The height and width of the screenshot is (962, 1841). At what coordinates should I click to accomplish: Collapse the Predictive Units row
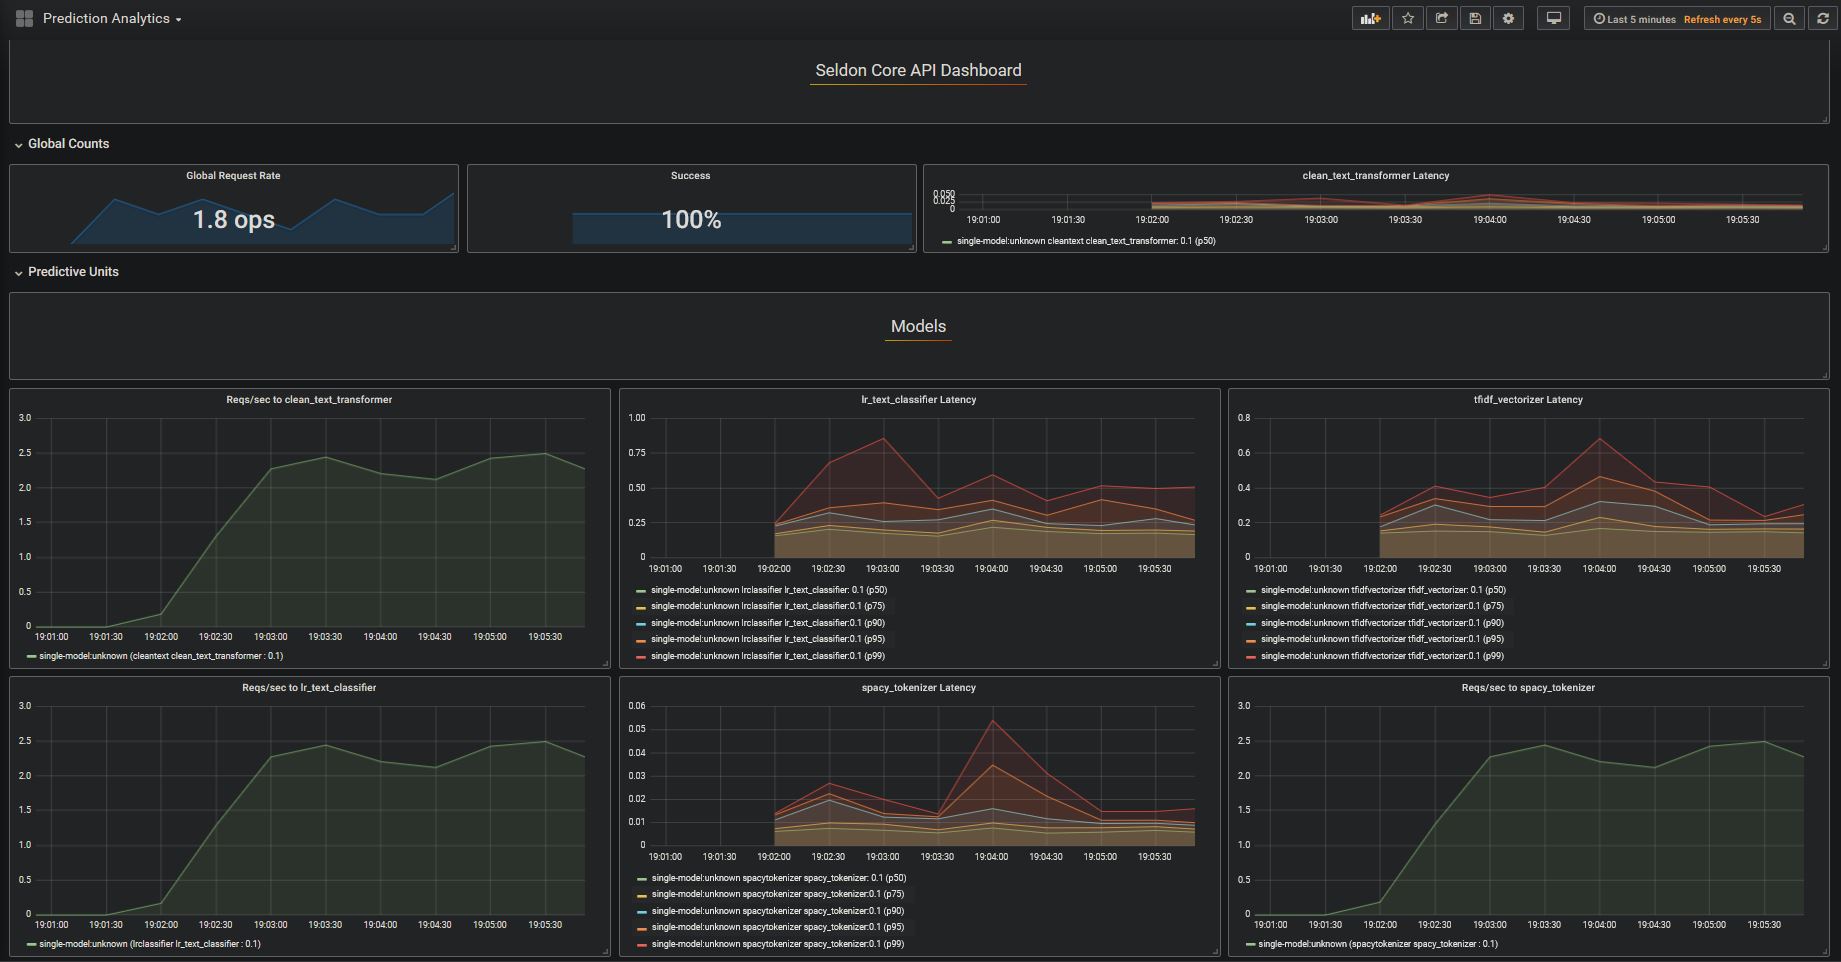(x=73, y=271)
